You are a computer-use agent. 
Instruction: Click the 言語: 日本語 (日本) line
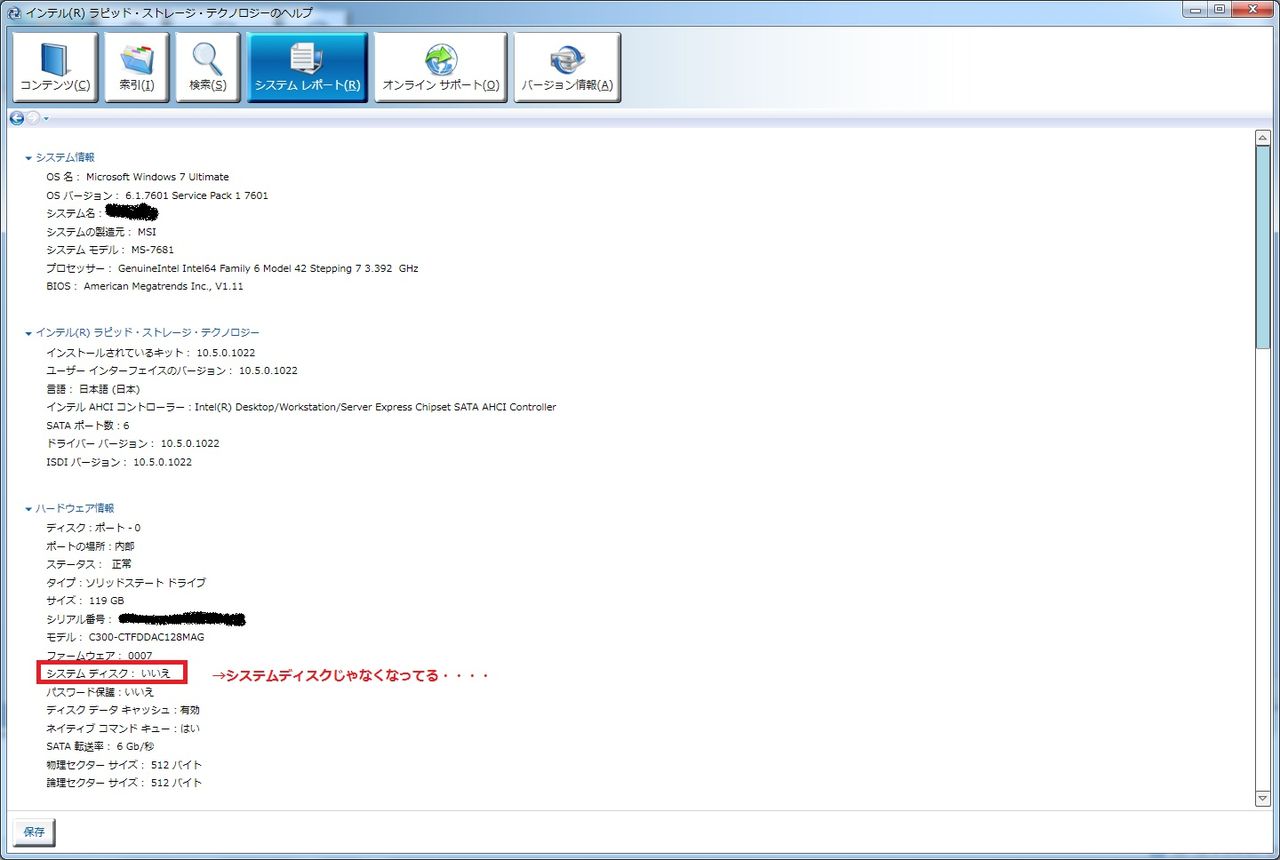pyautogui.click(x=93, y=389)
